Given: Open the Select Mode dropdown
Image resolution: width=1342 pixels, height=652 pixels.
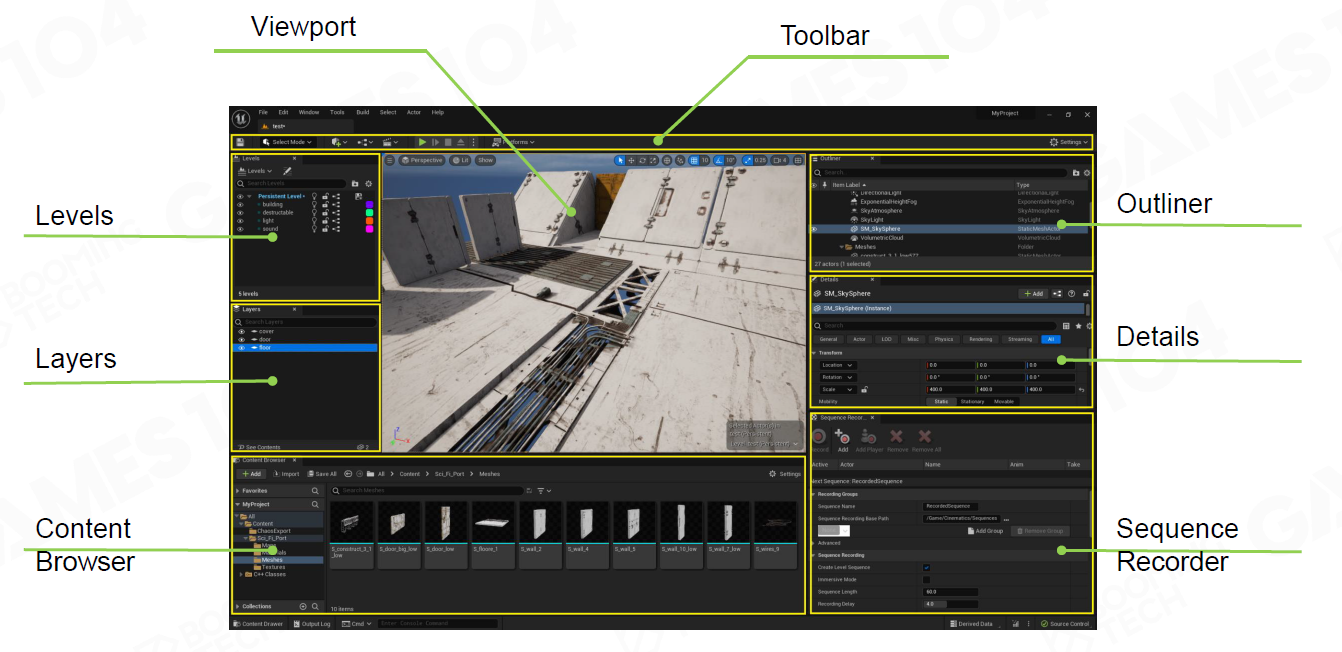Looking at the screenshot, I should tap(287, 142).
